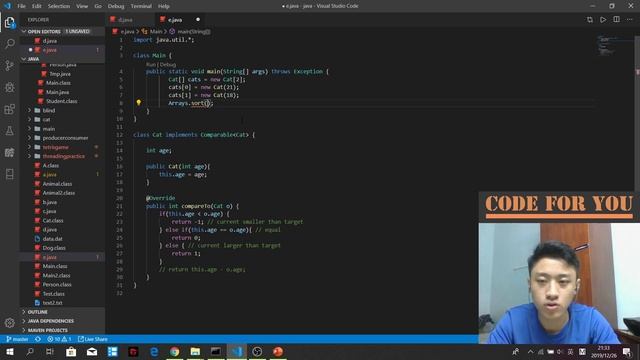This screenshot has height=360, width=640.
Task: Open the Search view in activity bar
Action: click(x=9, y=44)
